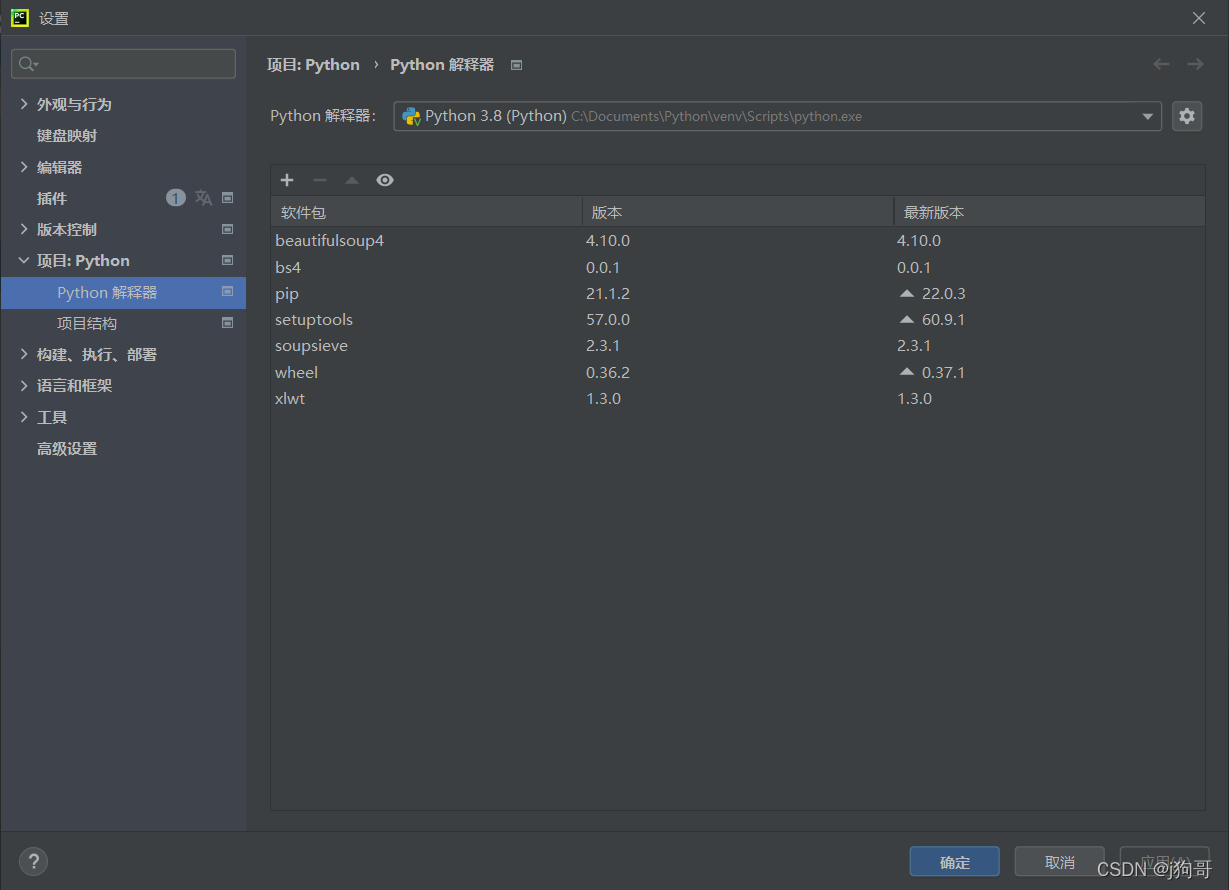Screen dimensions: 1229x890
Task: Click setuptools installed version 57.0.0
Action: (608, 319)
